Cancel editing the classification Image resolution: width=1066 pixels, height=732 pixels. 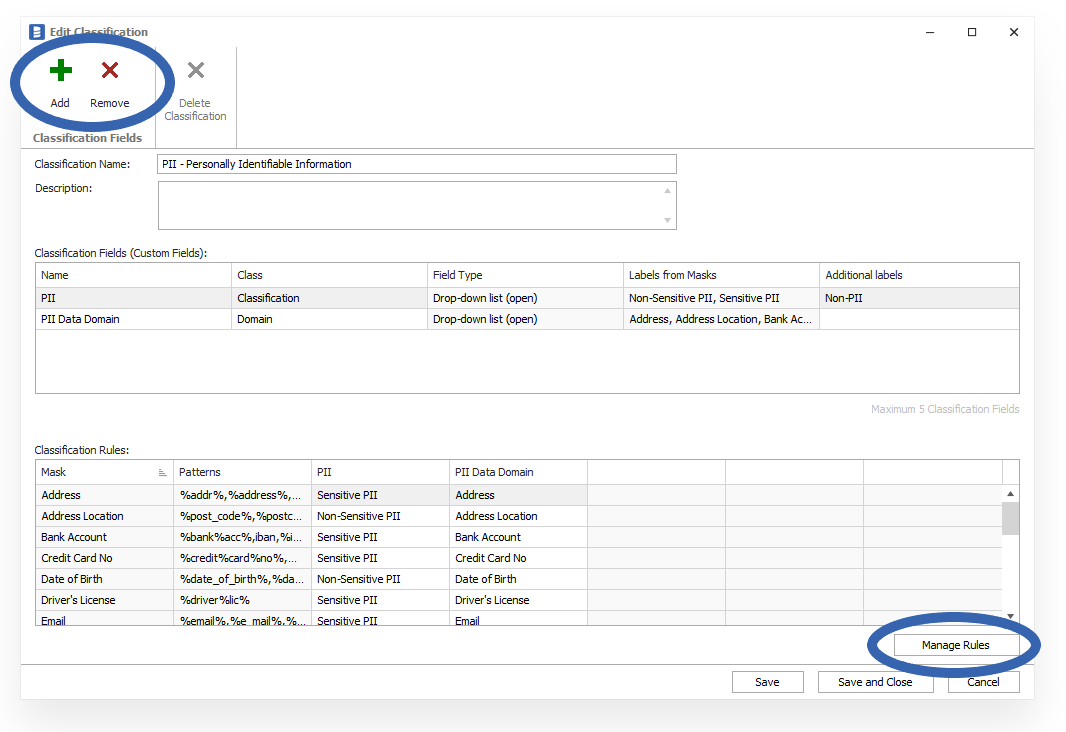click(x=982, y=682)
